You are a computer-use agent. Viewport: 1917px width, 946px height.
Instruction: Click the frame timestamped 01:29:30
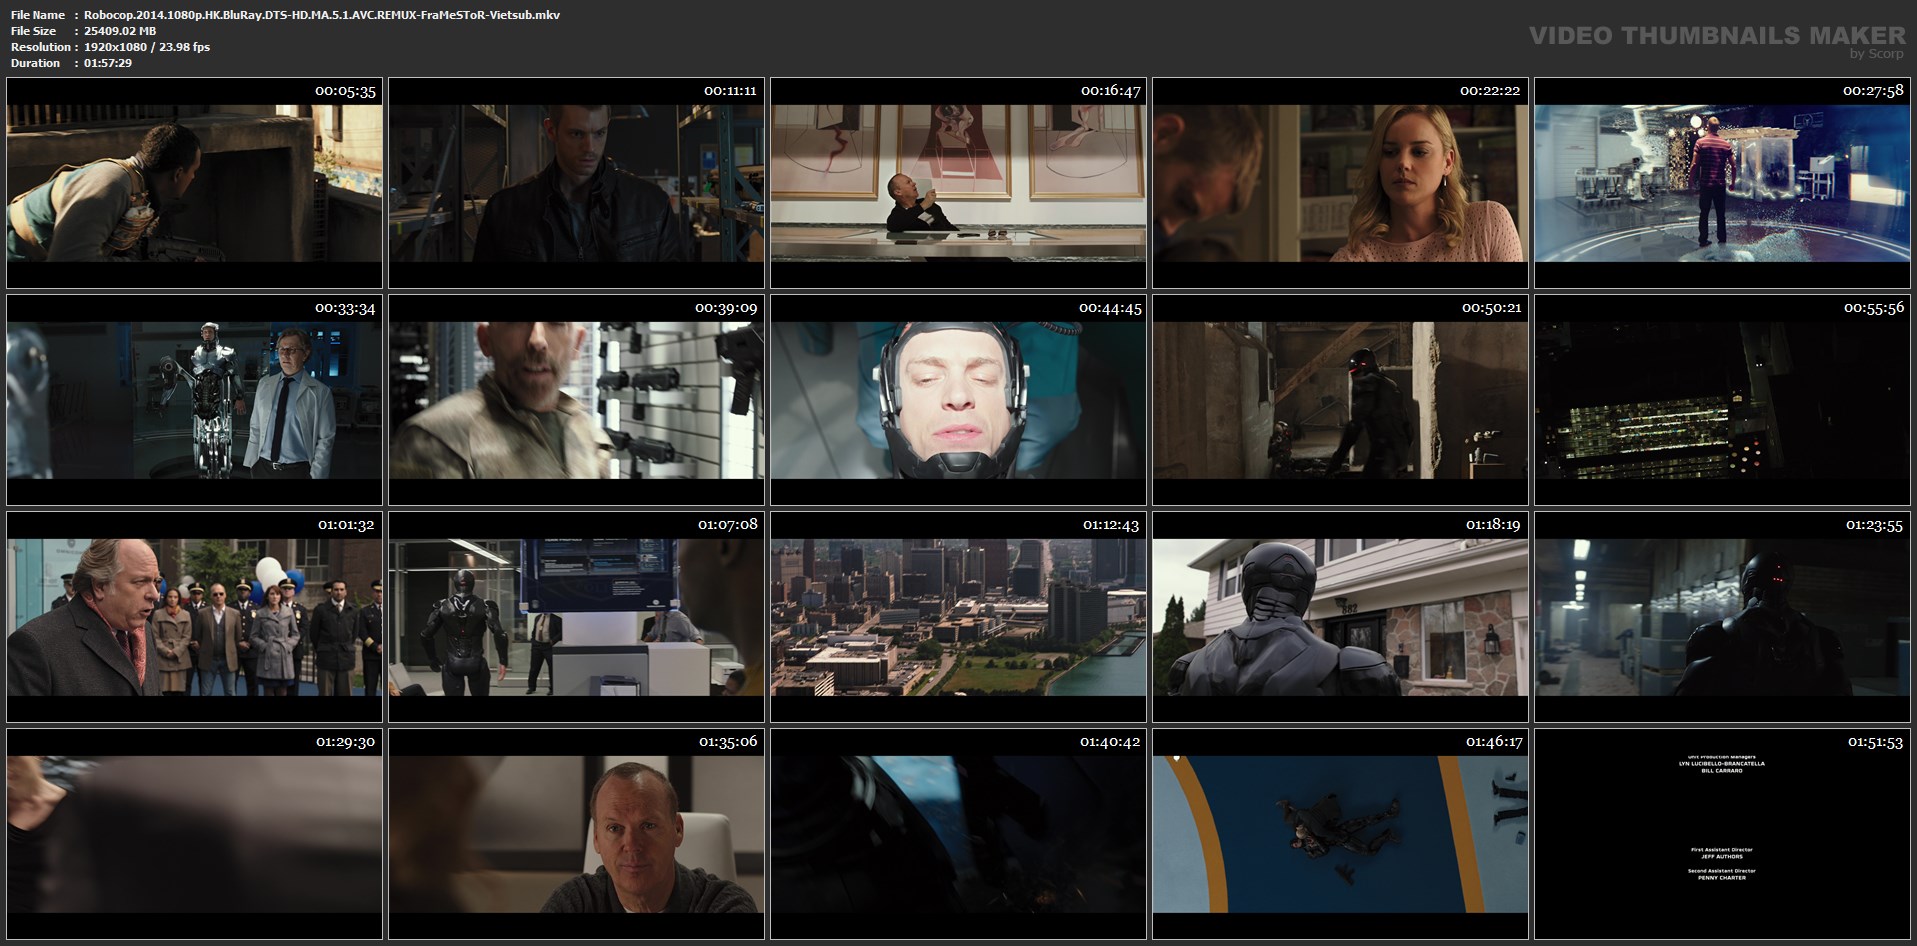coord(194,834)
